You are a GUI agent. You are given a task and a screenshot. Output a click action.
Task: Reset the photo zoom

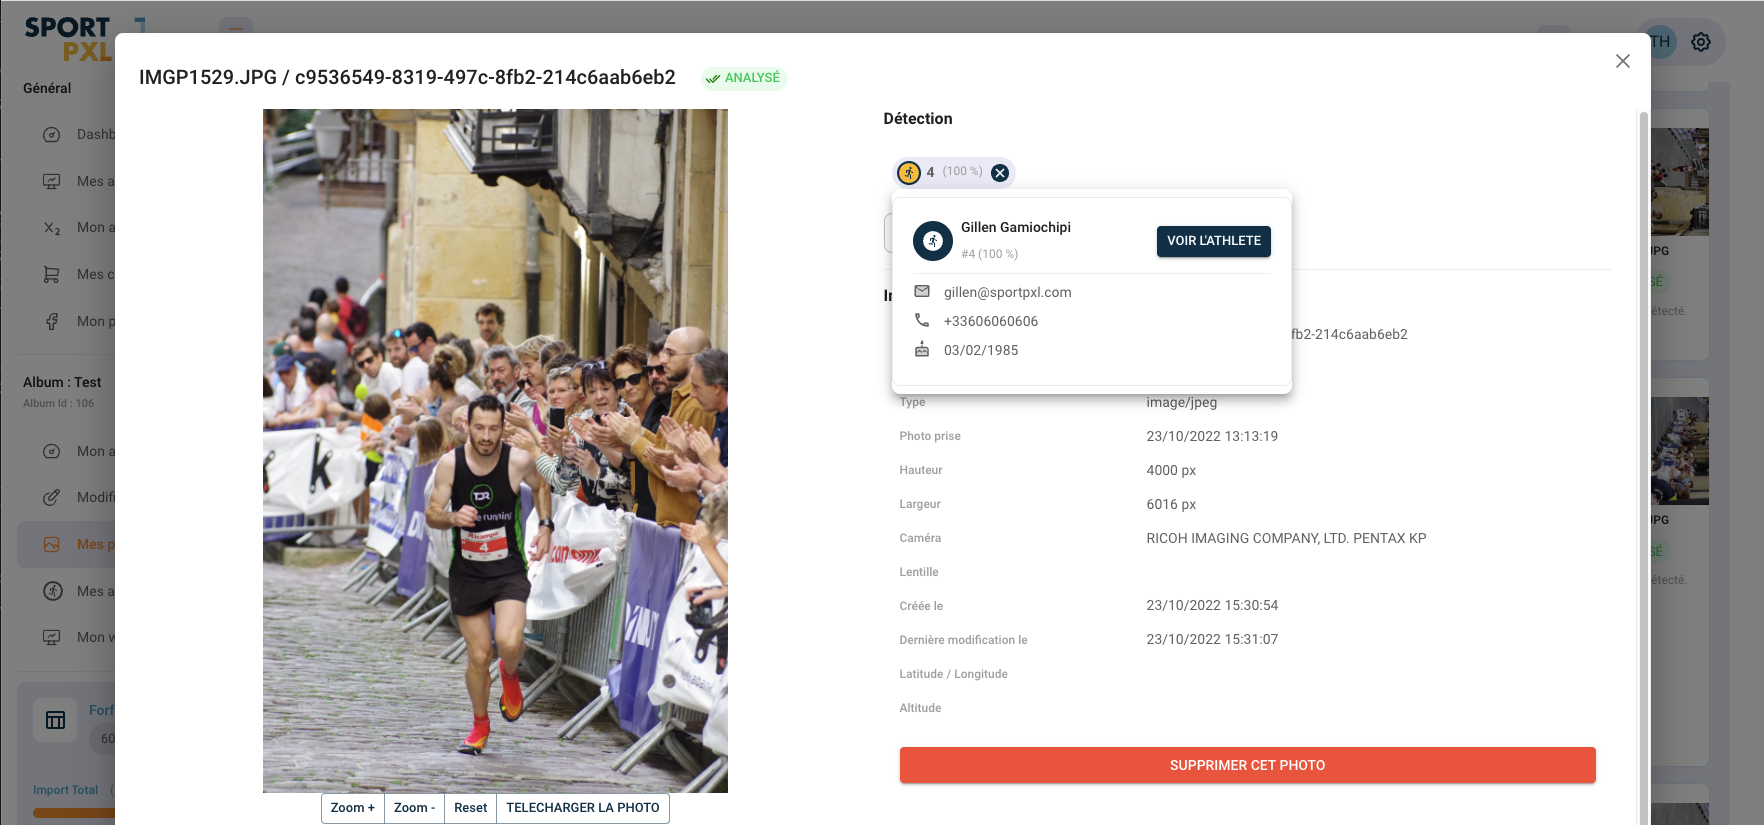point(470,808)
